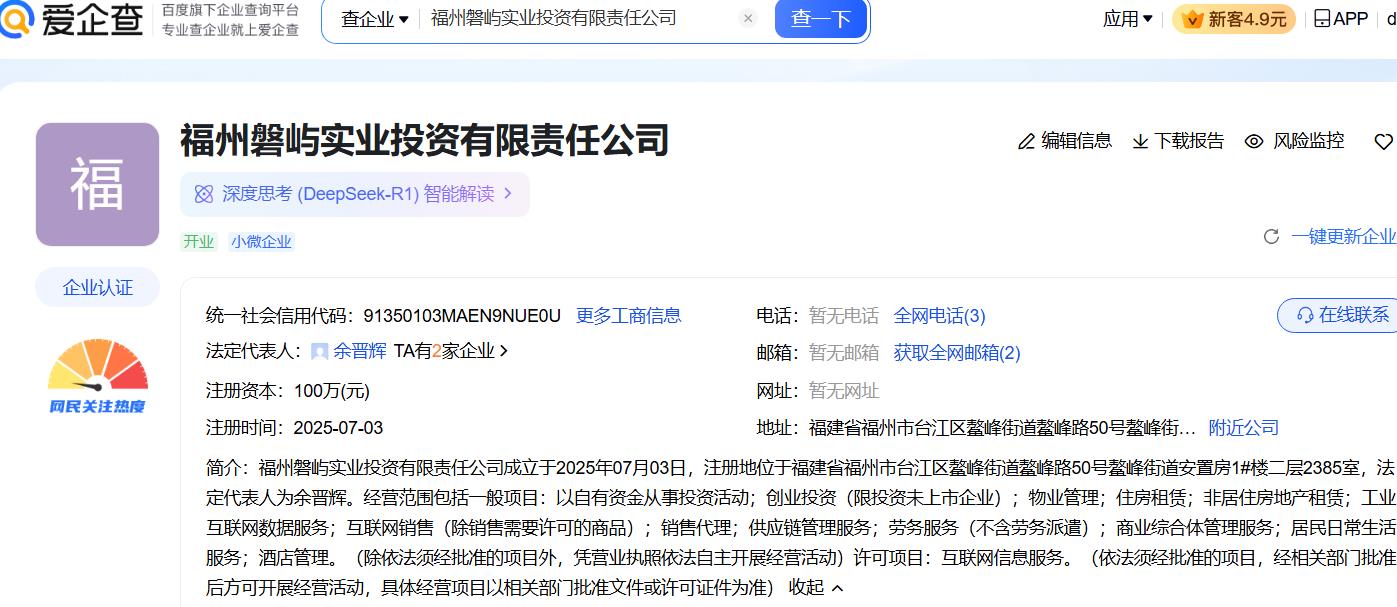Open the 查企业 search type dropdown
The width and height of the screenshot is (1397, 607).
click(x=375, y=19)
